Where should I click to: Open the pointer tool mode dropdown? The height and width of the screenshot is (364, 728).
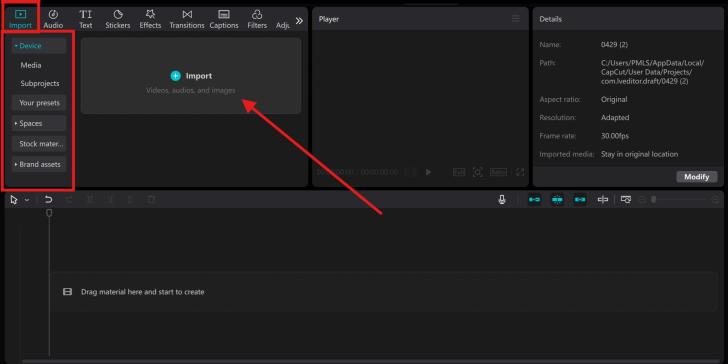click(27, 200)
